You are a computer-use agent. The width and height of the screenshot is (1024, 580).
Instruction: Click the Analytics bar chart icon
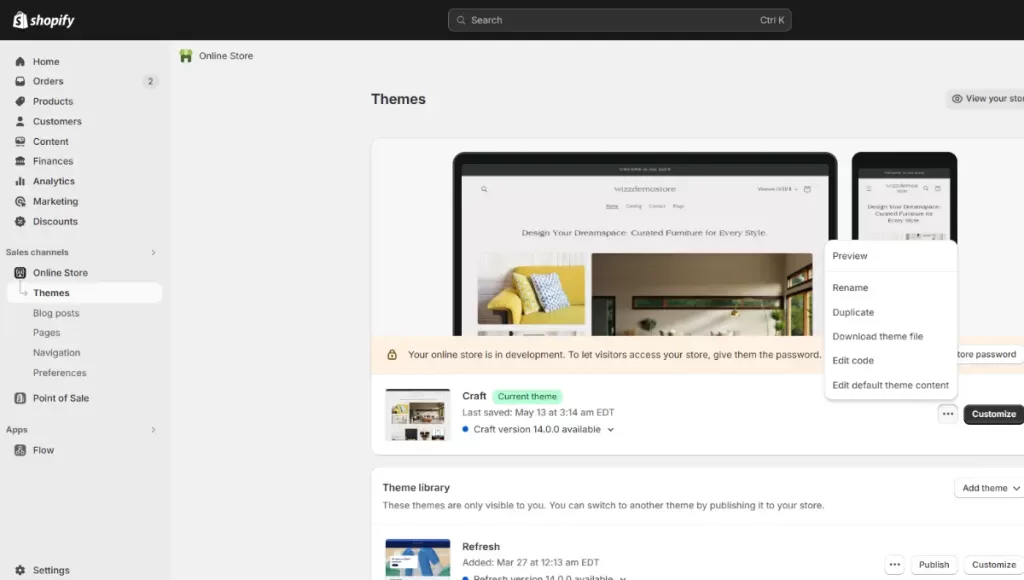coord(20,181)
